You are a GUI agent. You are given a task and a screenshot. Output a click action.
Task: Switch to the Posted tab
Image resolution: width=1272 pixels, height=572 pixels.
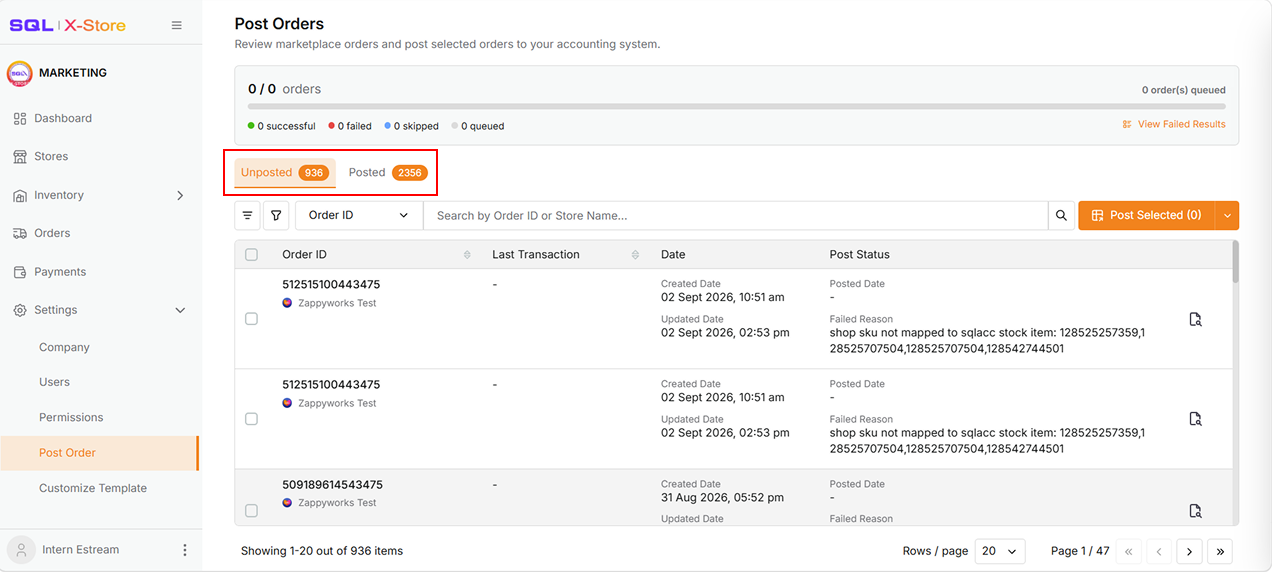388,173
